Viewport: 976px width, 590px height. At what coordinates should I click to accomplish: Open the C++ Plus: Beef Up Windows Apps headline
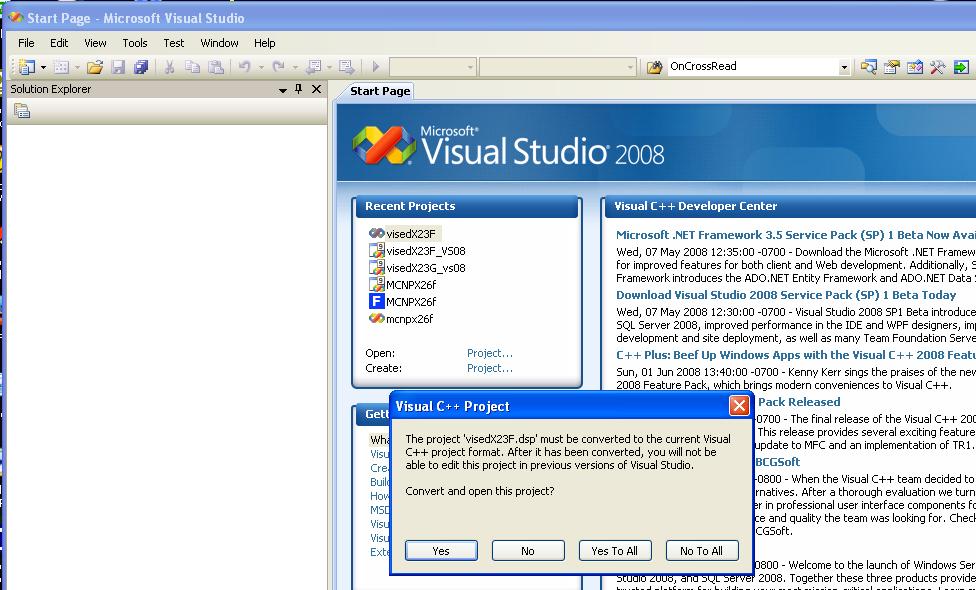(795, 355)
